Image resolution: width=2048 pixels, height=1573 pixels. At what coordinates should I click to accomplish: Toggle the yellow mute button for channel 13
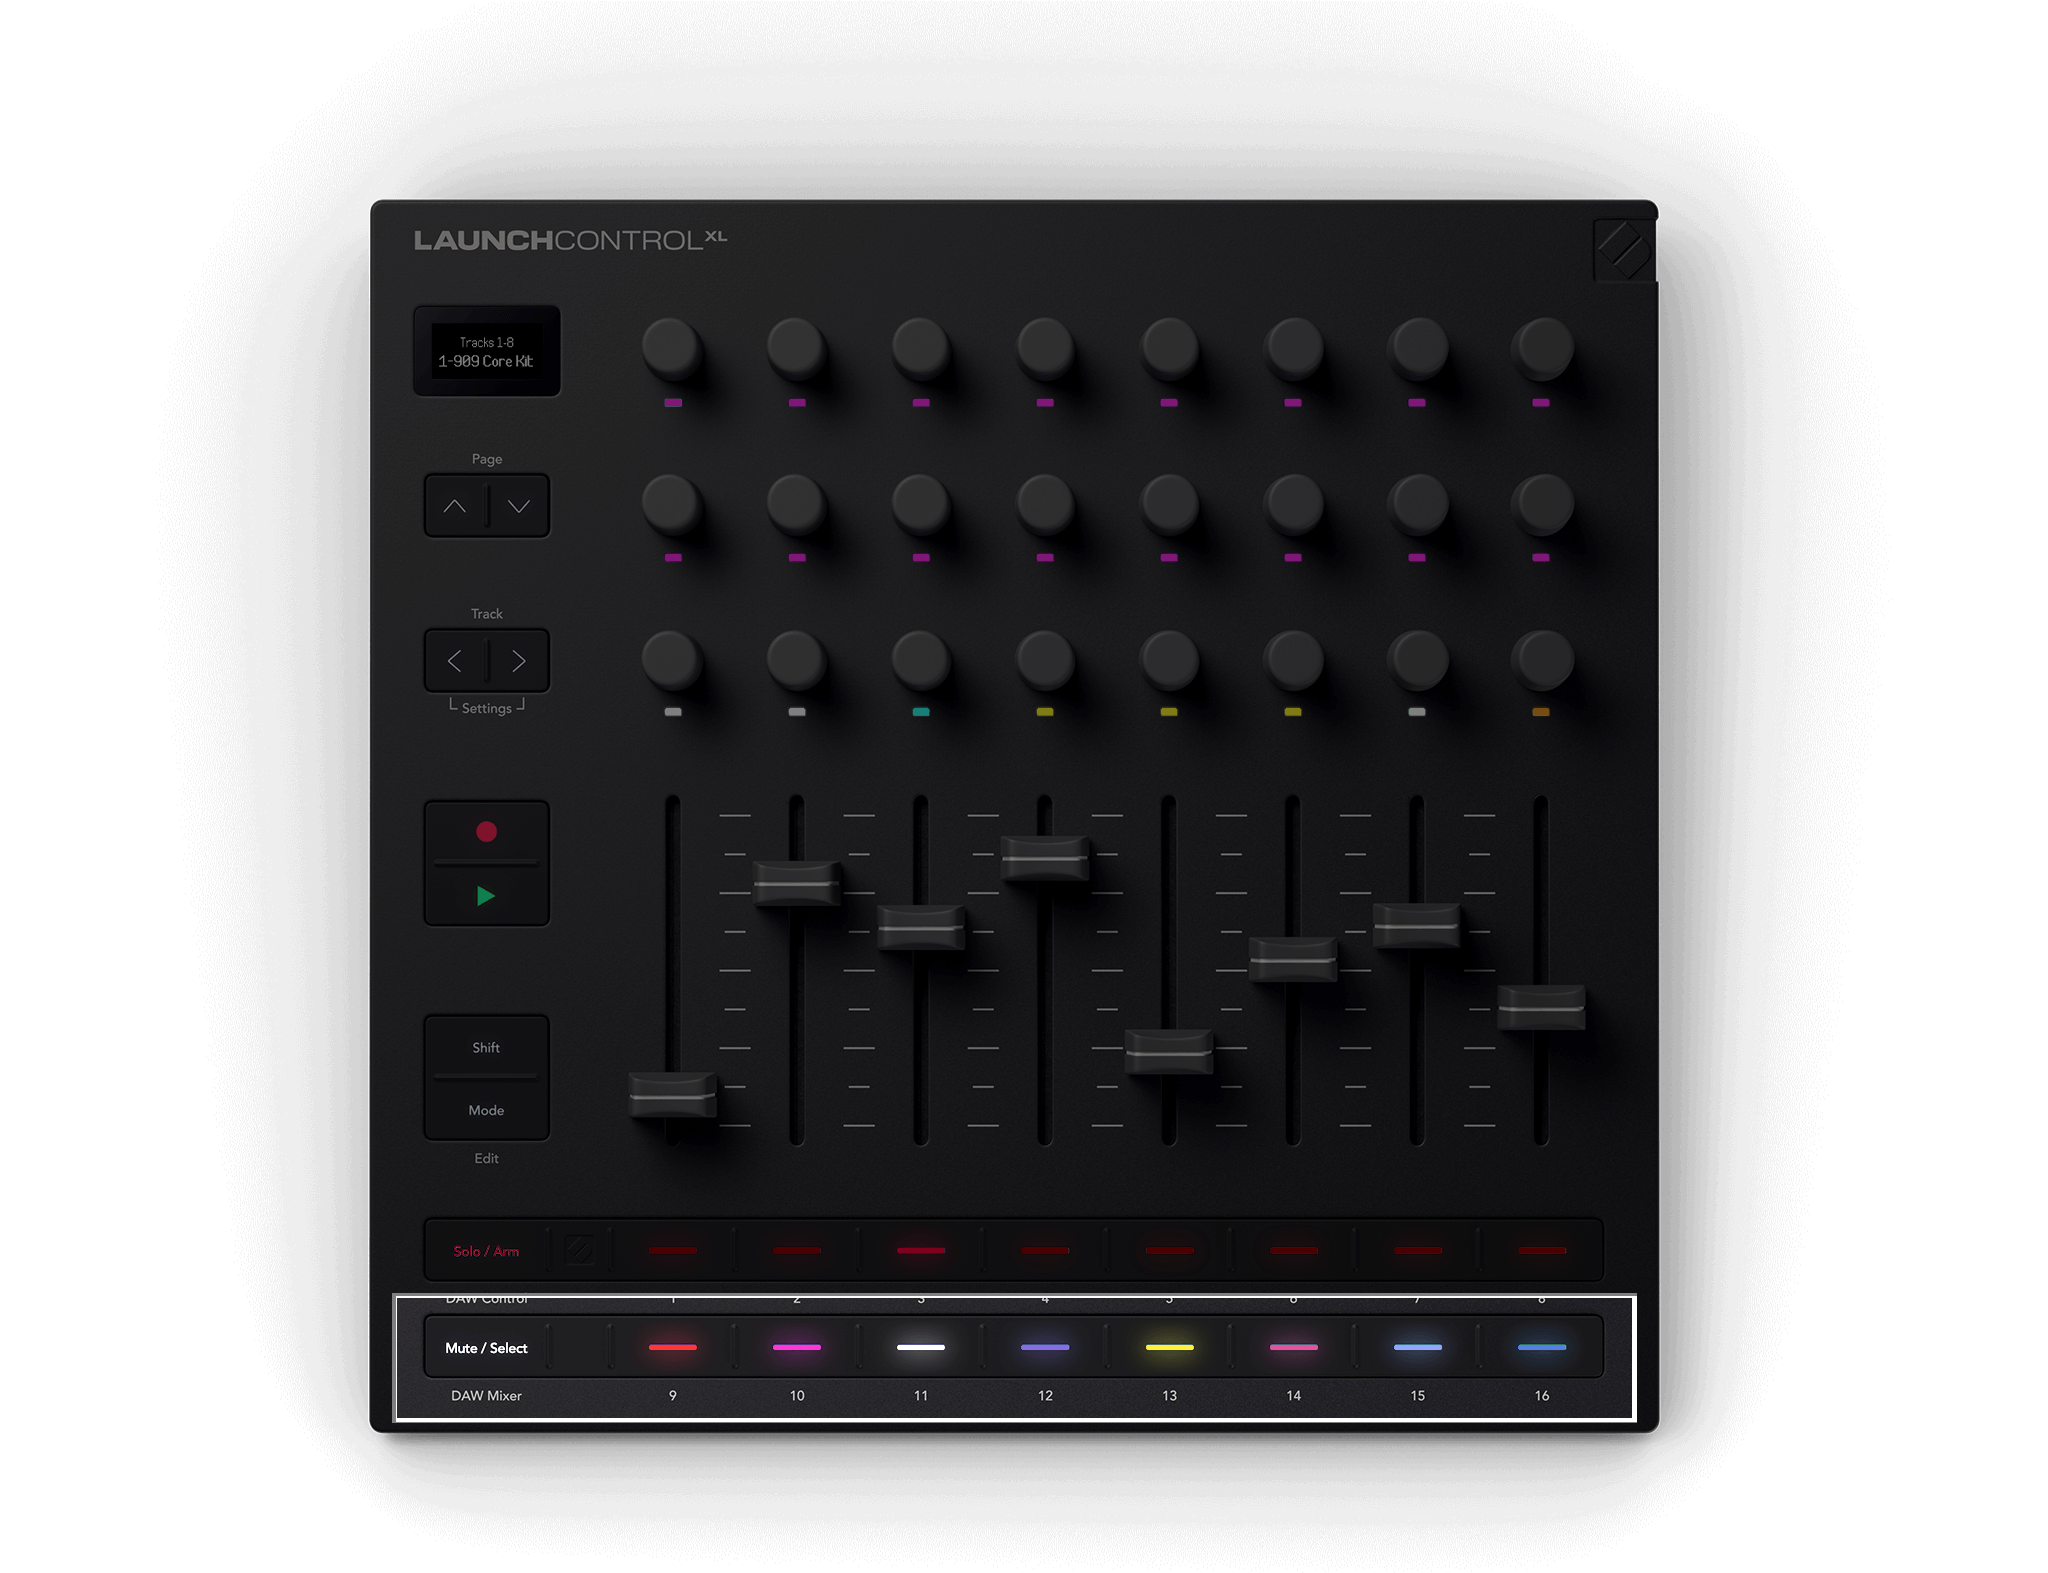click(1169, 1348)
